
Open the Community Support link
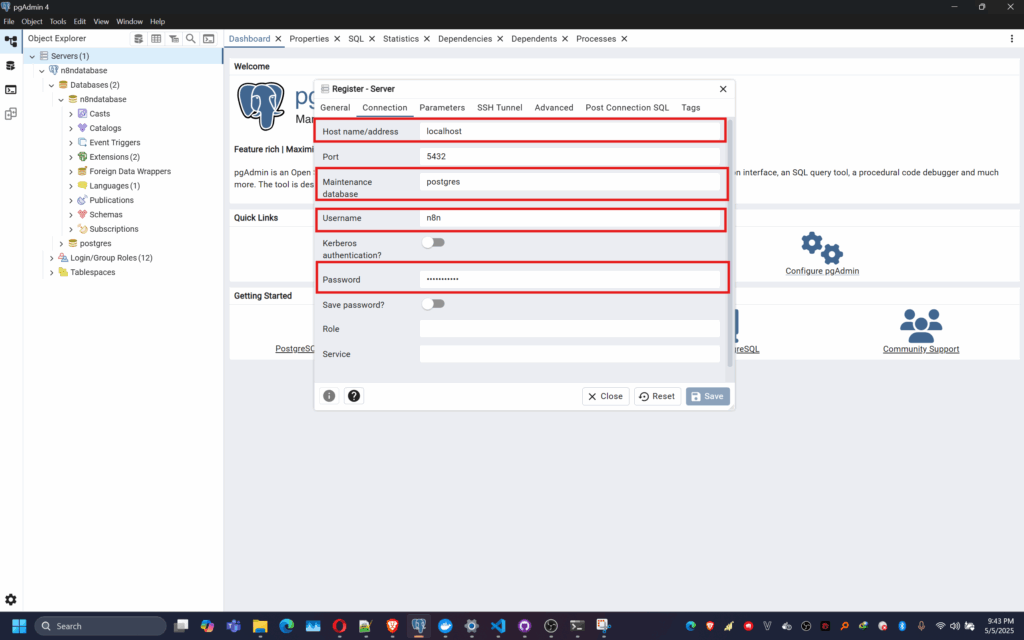click(921, 349)
